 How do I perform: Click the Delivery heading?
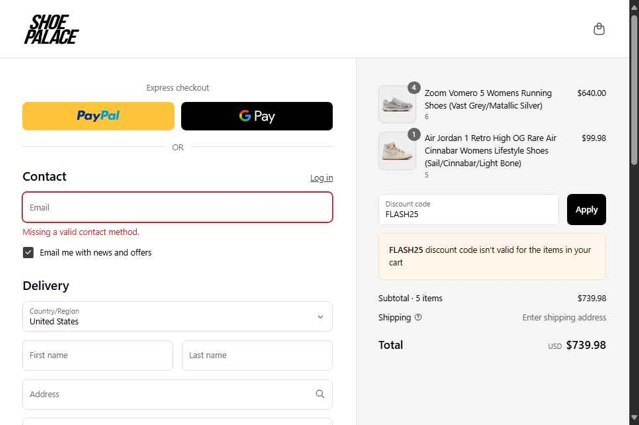[x=46, y=286]
